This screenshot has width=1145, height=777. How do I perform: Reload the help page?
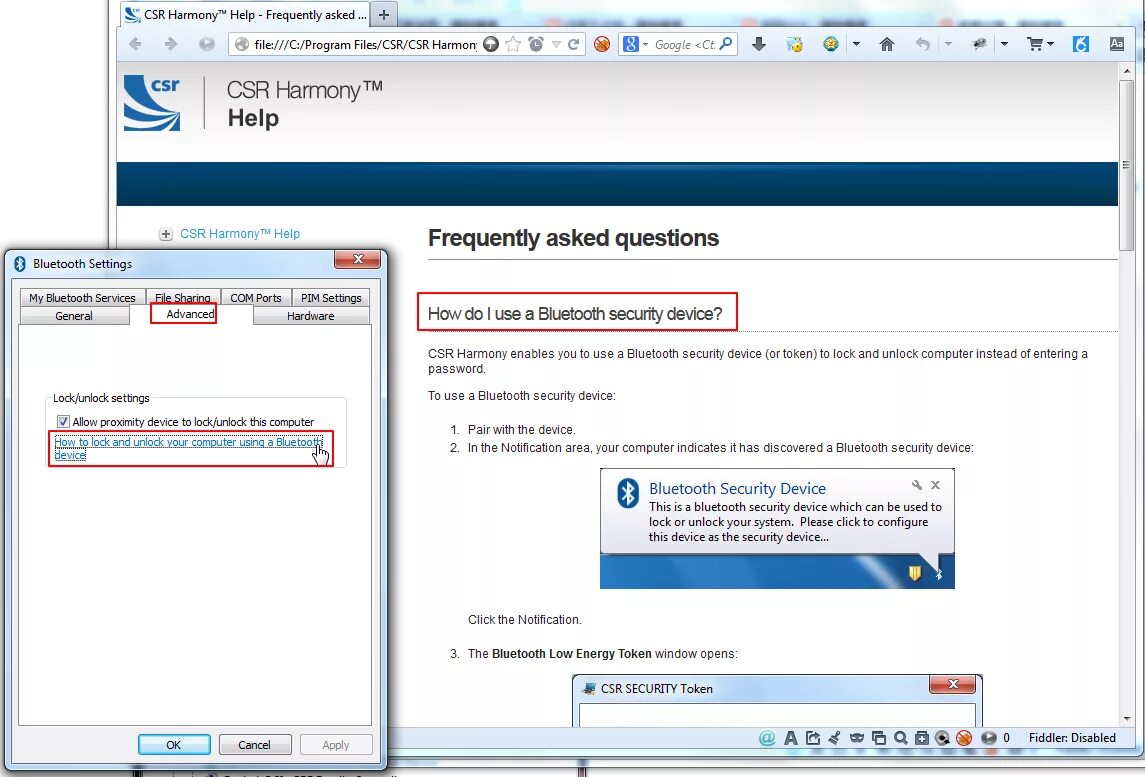(574, 45)
